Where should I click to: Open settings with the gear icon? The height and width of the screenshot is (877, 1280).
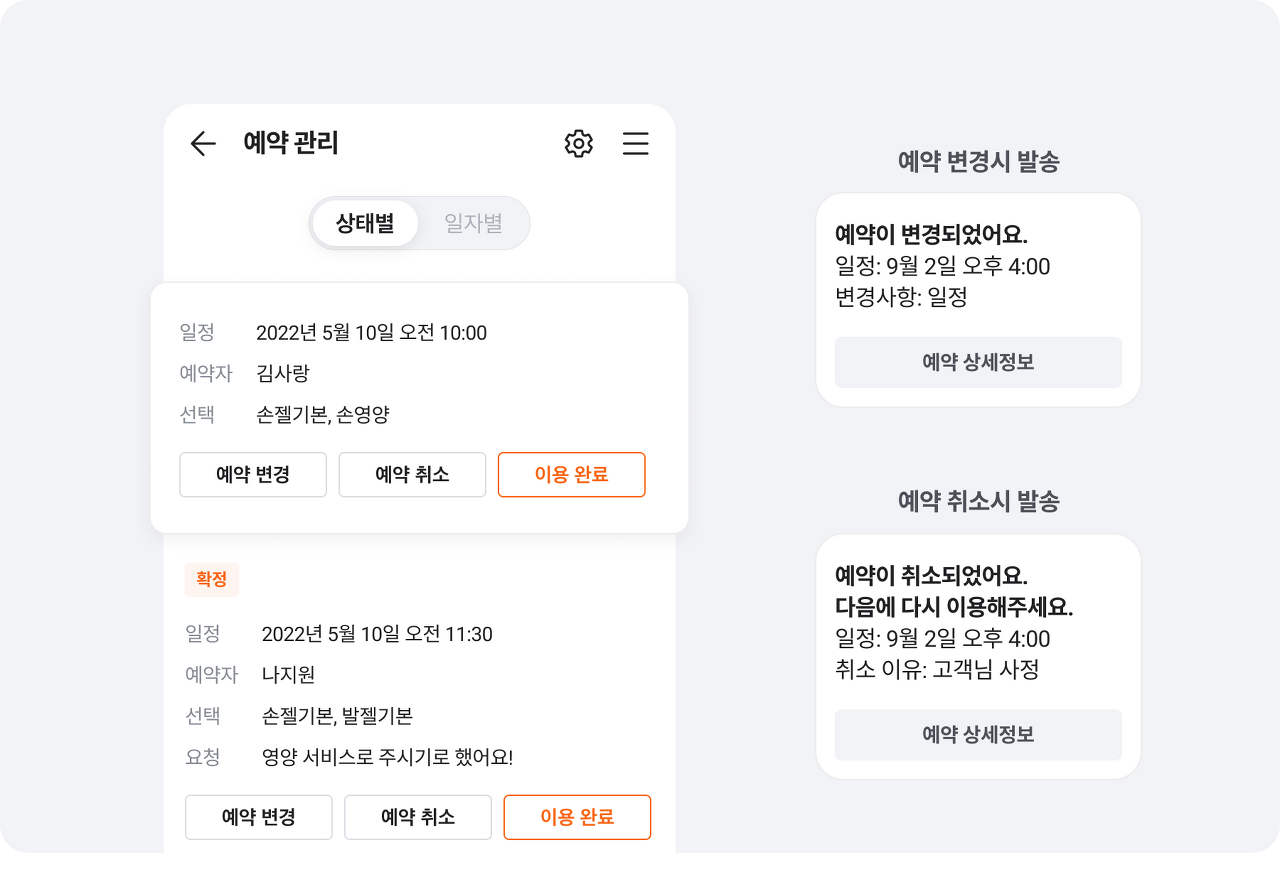pos(579,144)
